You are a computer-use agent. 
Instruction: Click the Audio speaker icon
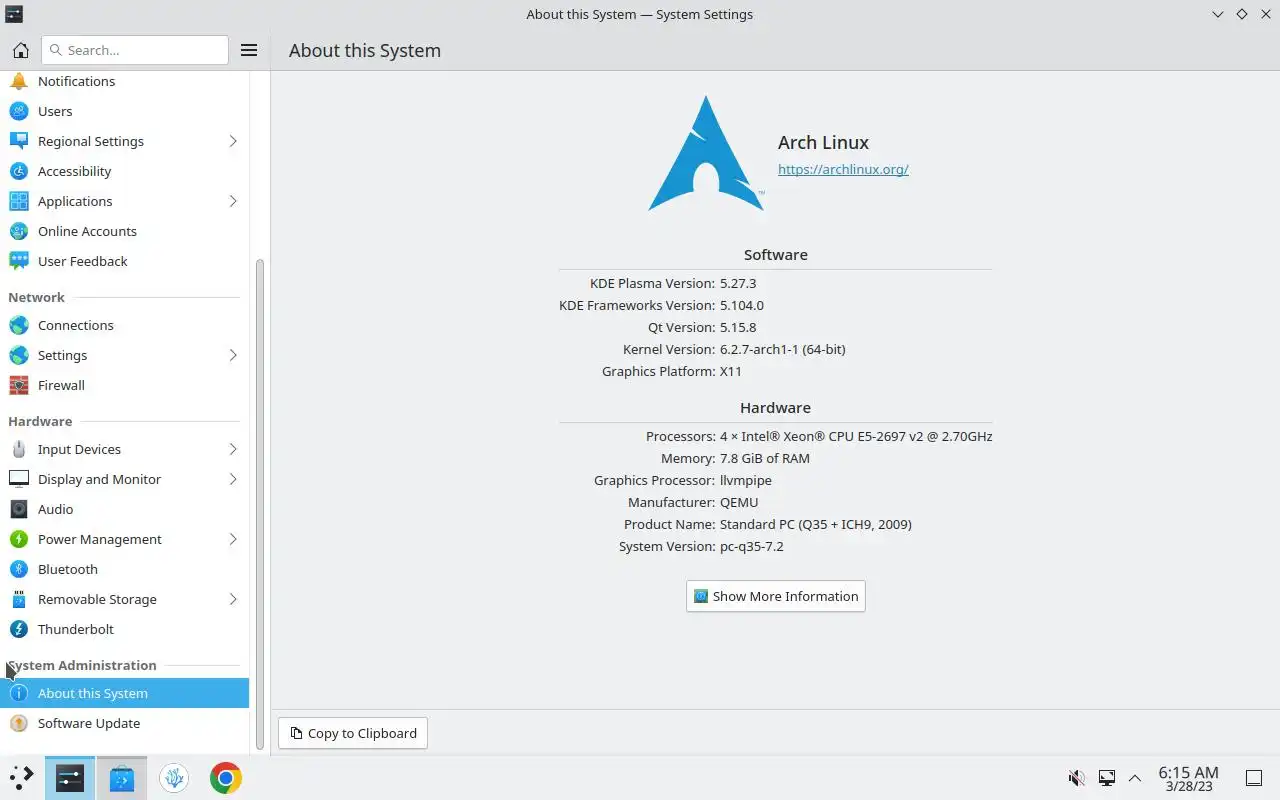(x=18, y=509)
